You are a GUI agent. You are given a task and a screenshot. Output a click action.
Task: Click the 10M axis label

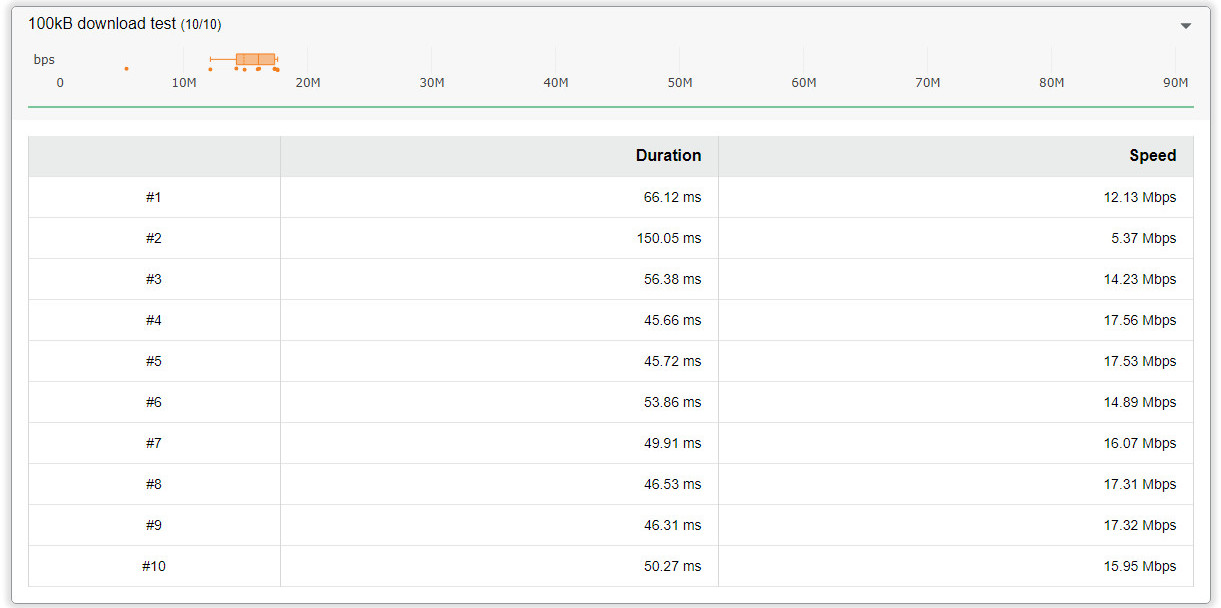(184, 83)
